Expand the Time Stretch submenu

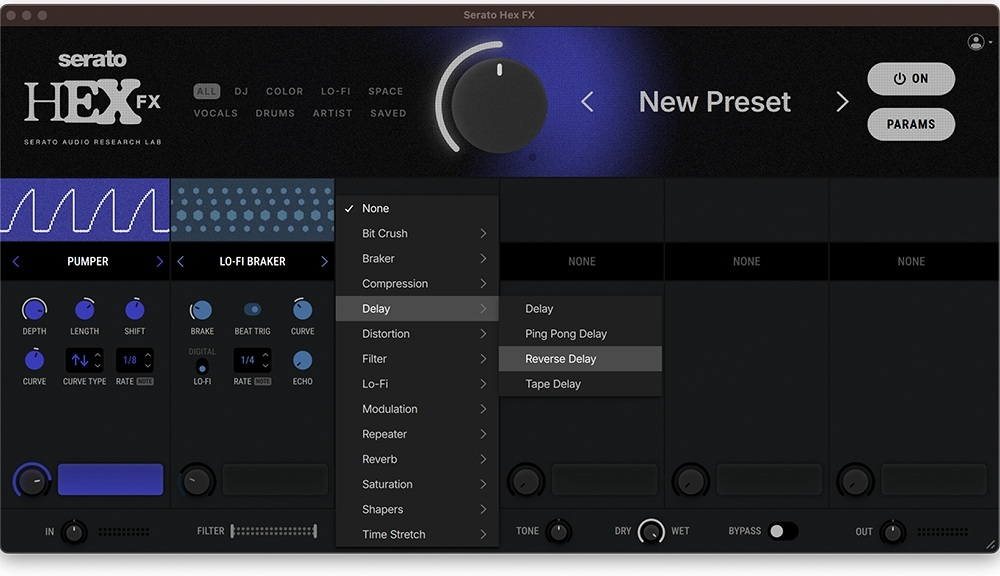(x=416, y=535)
